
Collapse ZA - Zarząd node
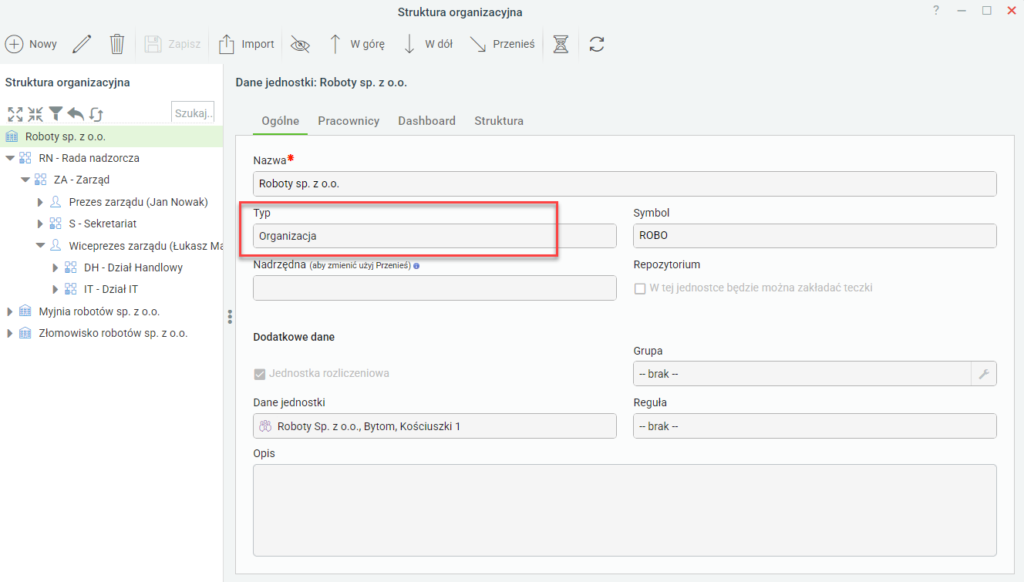click(x=25, y=180)
